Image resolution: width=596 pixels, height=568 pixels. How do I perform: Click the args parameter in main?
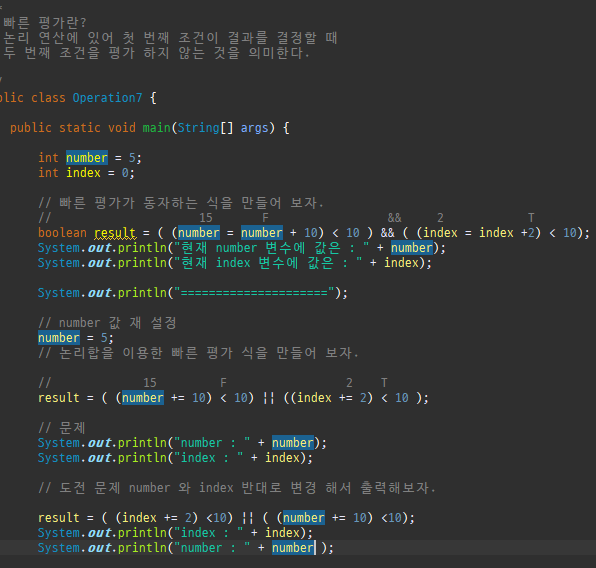tap(254, 128)
